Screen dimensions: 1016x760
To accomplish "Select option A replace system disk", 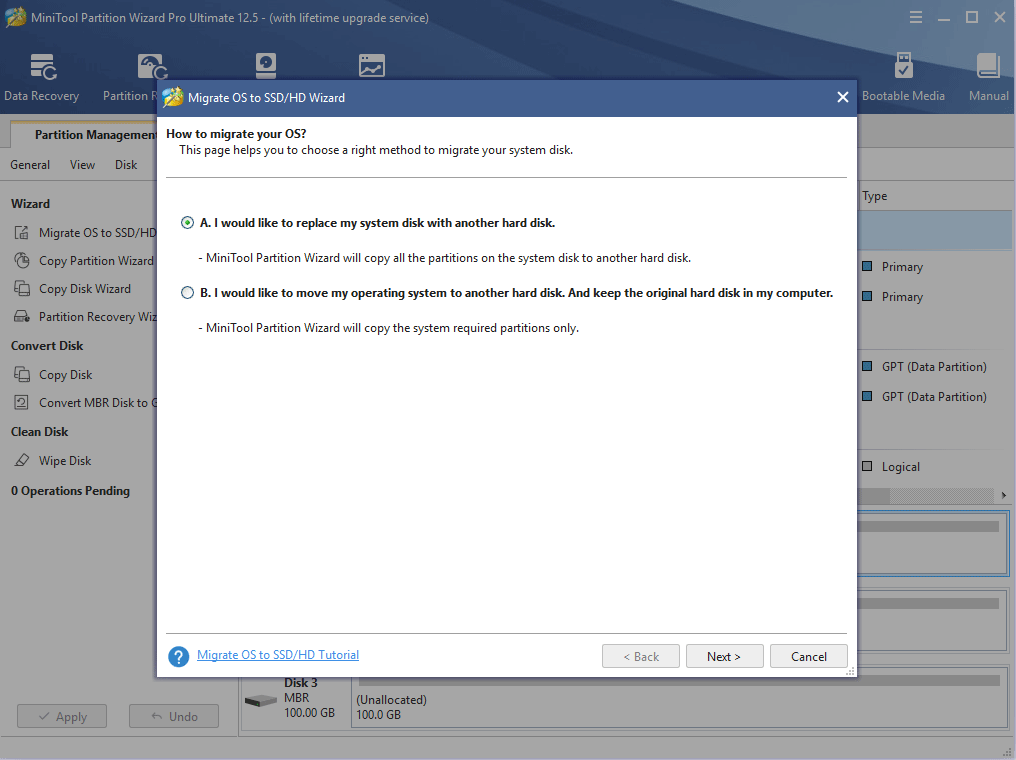I will [187, 223].
